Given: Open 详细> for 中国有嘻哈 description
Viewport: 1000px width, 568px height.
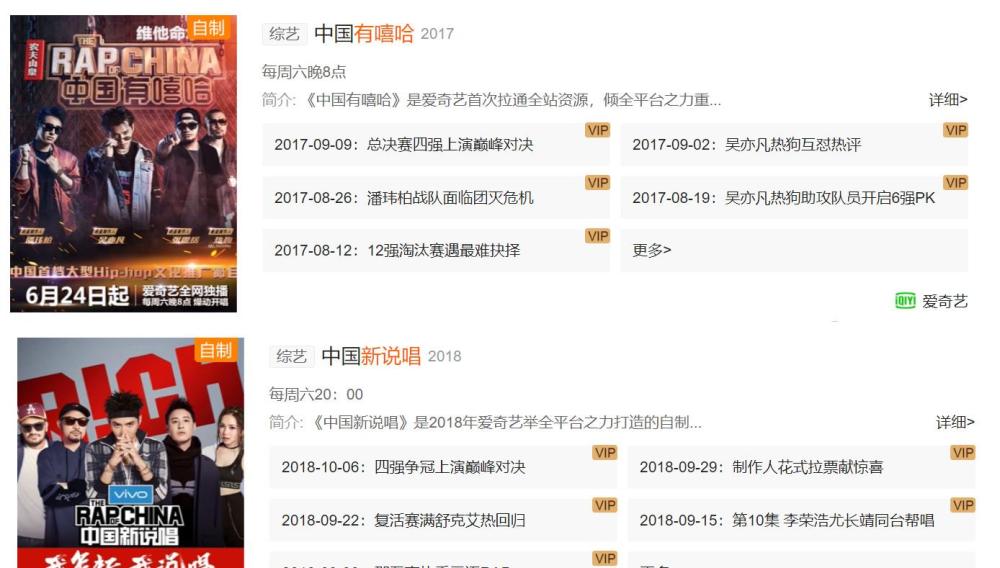Looking at the screenshot, I should (948, 99).
